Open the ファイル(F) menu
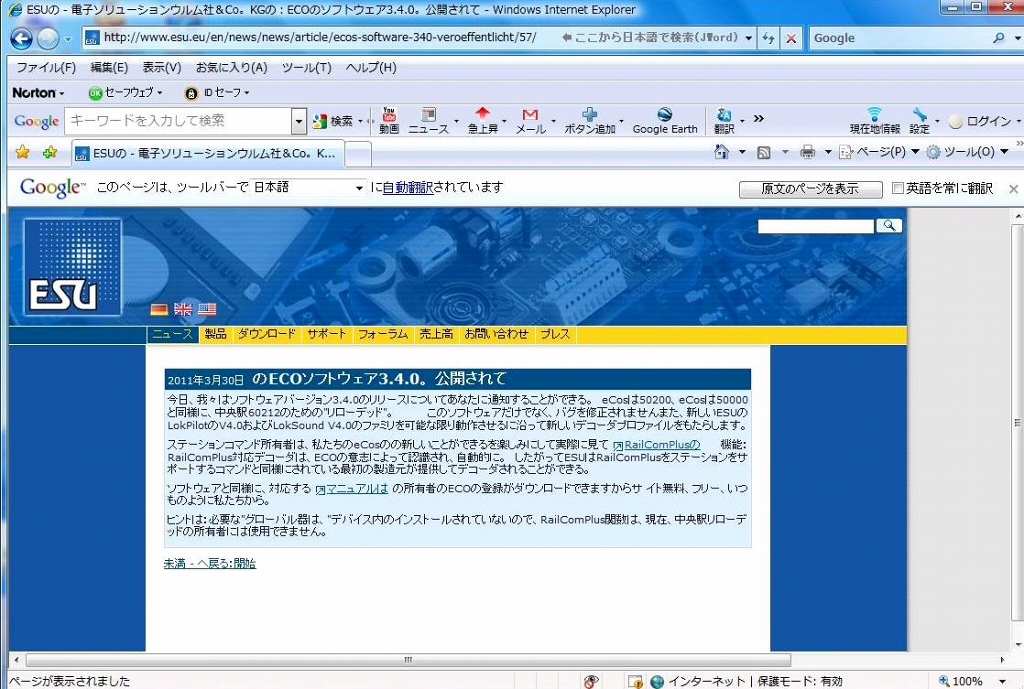 pos(46,67)
